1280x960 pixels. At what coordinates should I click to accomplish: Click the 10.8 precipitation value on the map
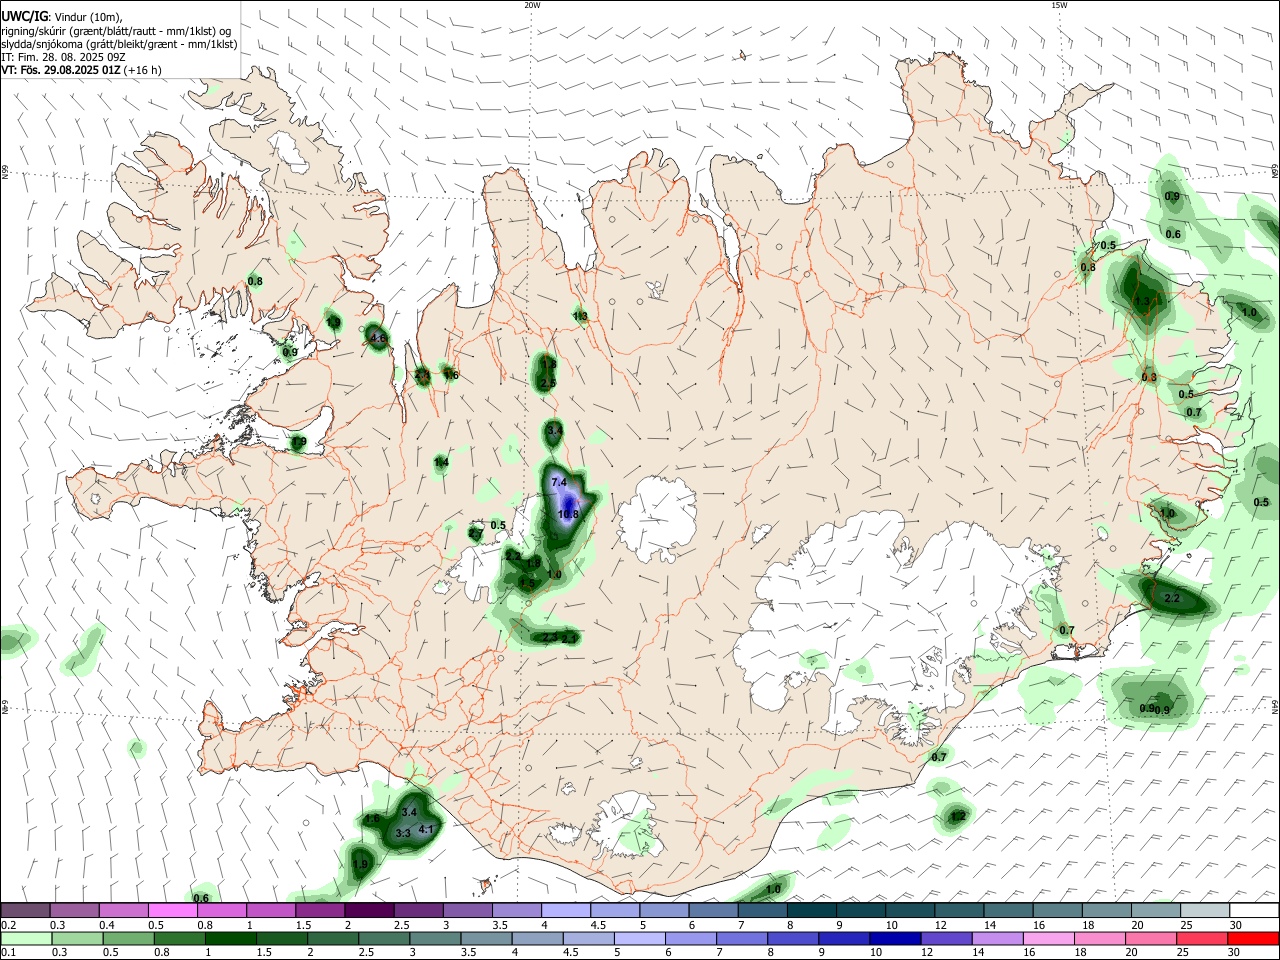tap(568, 514)
